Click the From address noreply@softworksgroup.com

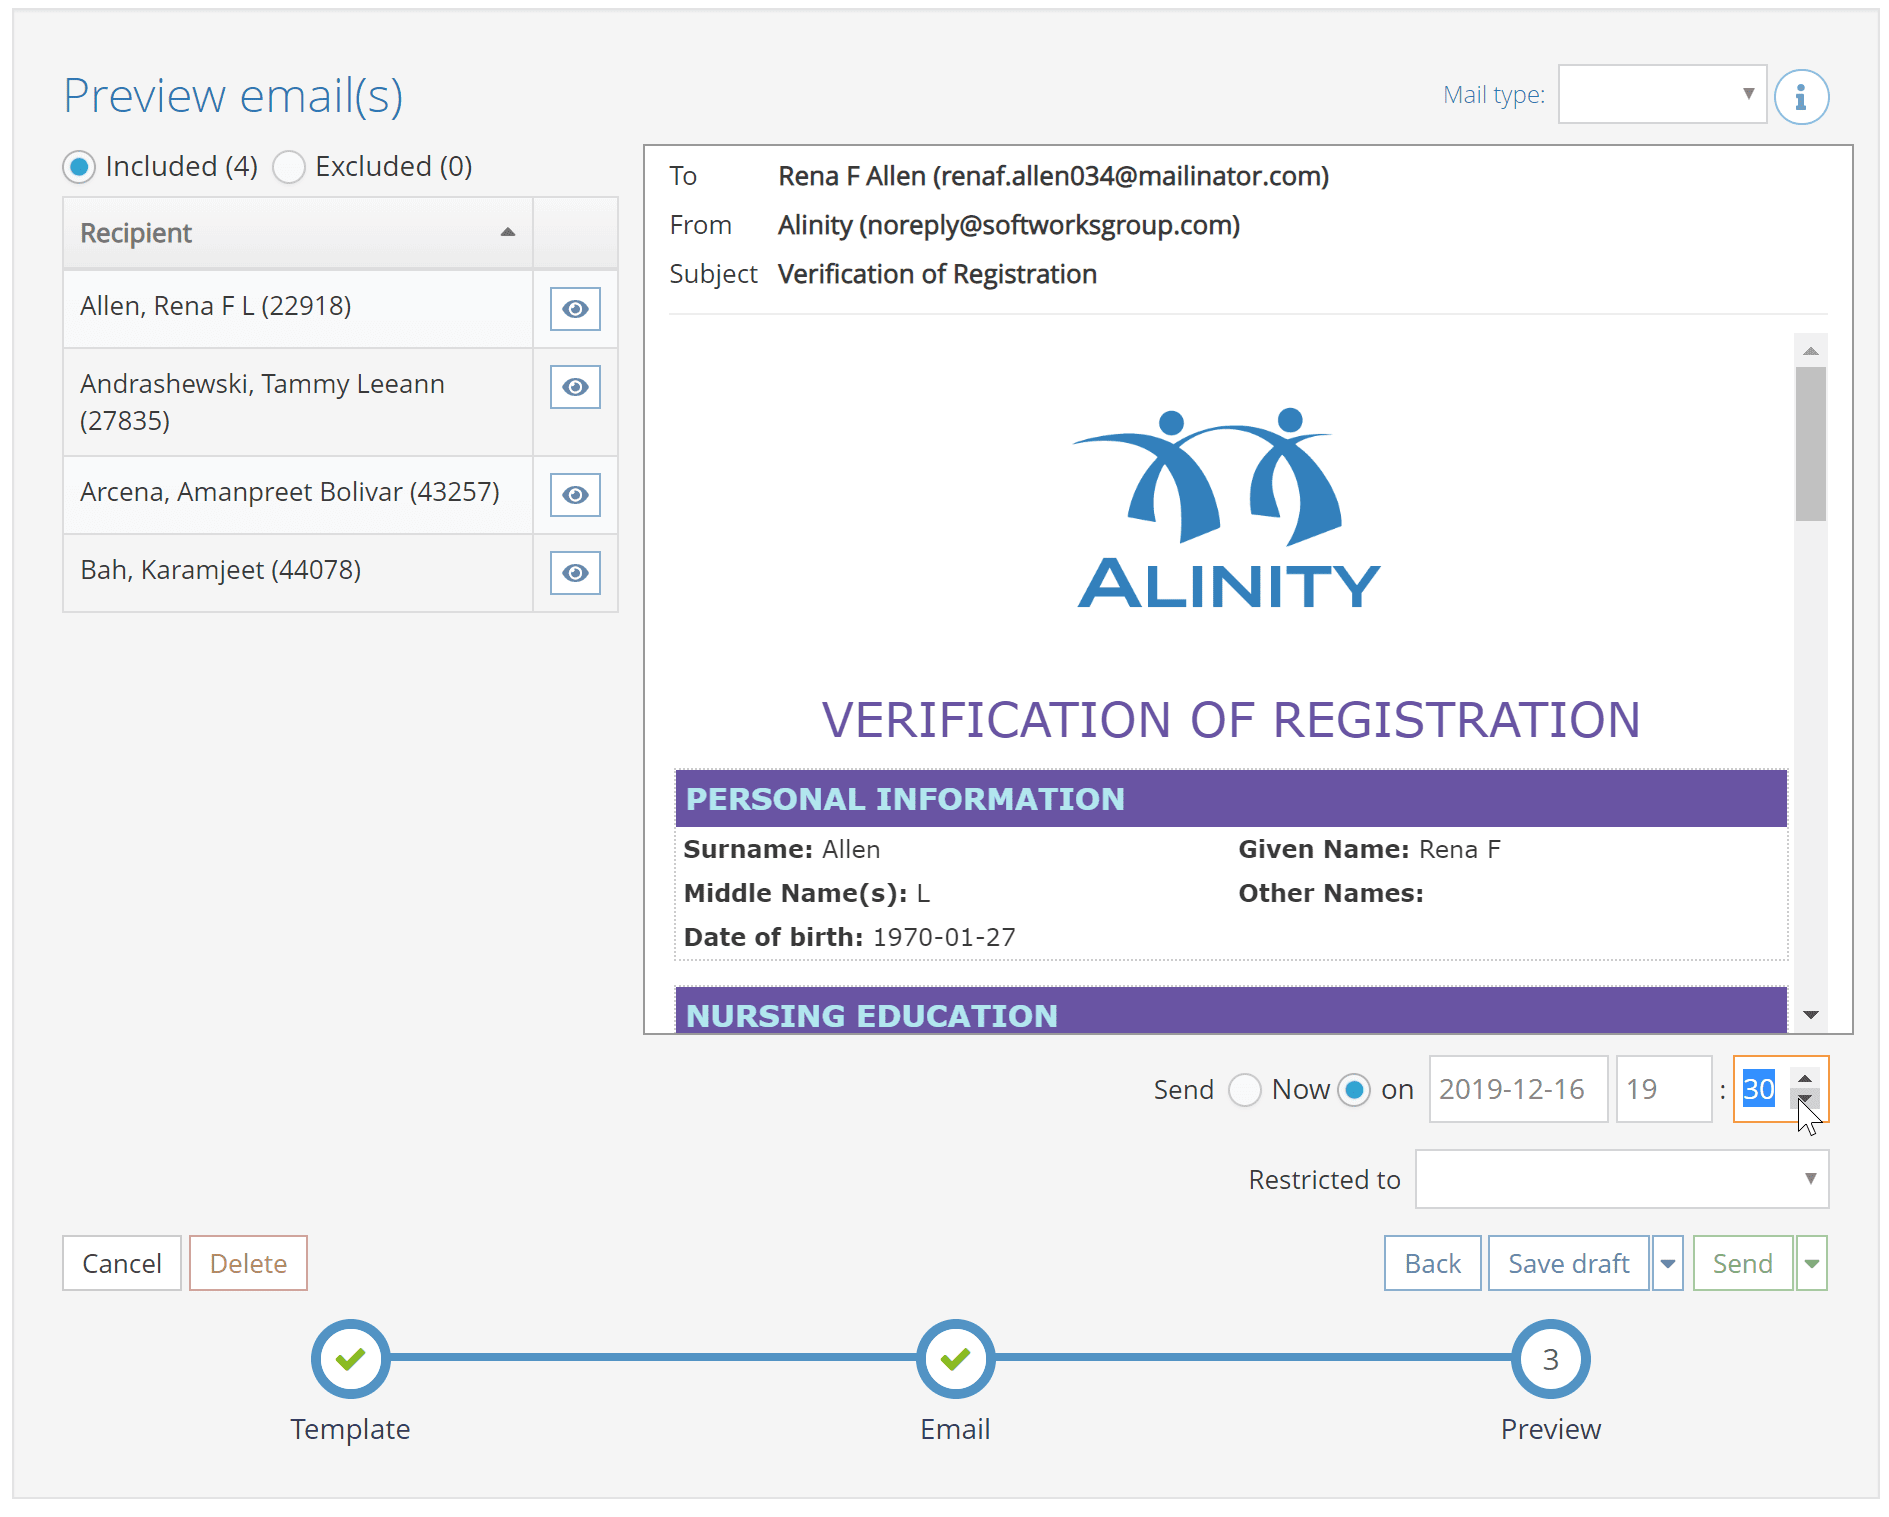pyautogui.click(x=1049, y=225)
